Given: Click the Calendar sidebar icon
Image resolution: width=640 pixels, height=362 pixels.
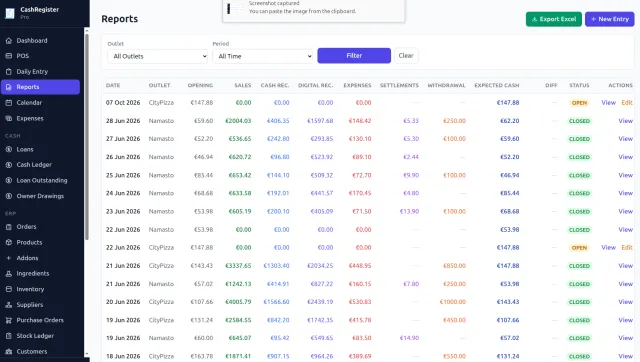Looking at the screenshot, I should click(9, 102).
